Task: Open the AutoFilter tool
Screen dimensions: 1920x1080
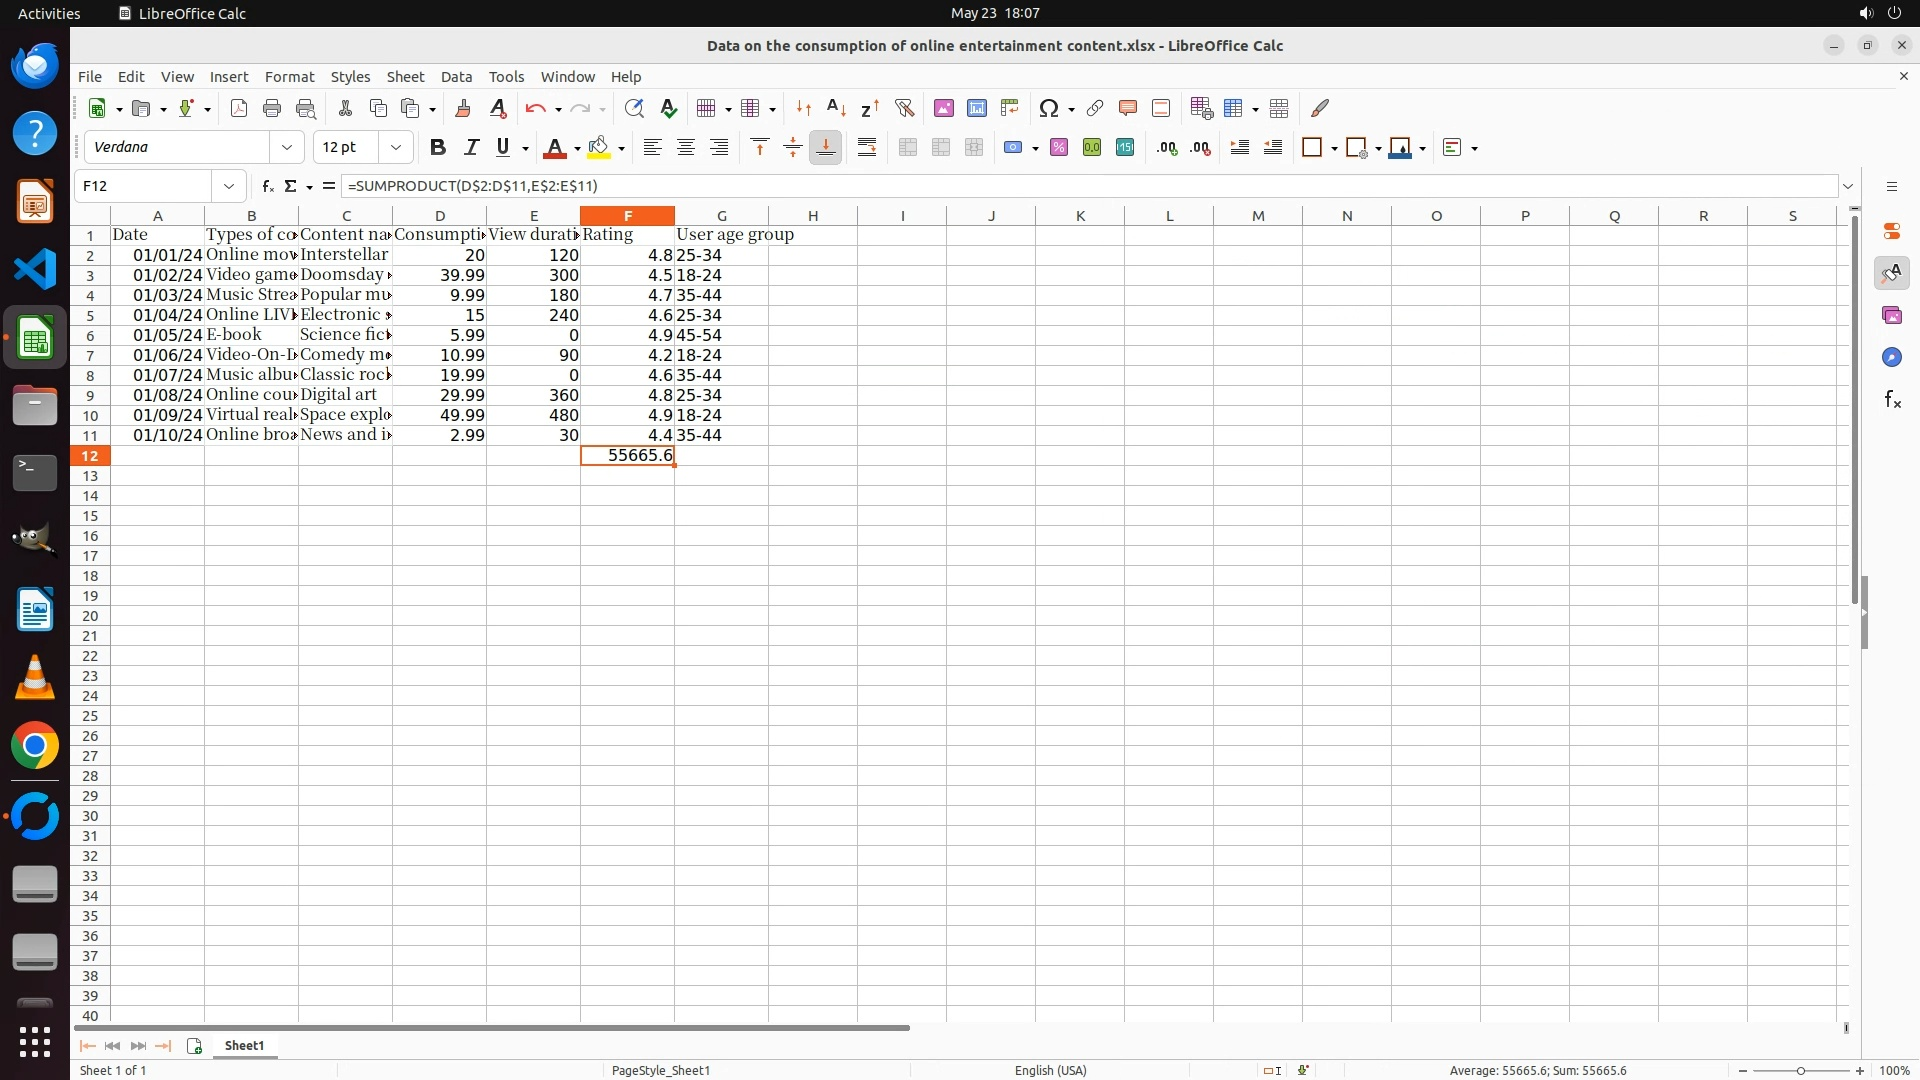Action: 904,108
